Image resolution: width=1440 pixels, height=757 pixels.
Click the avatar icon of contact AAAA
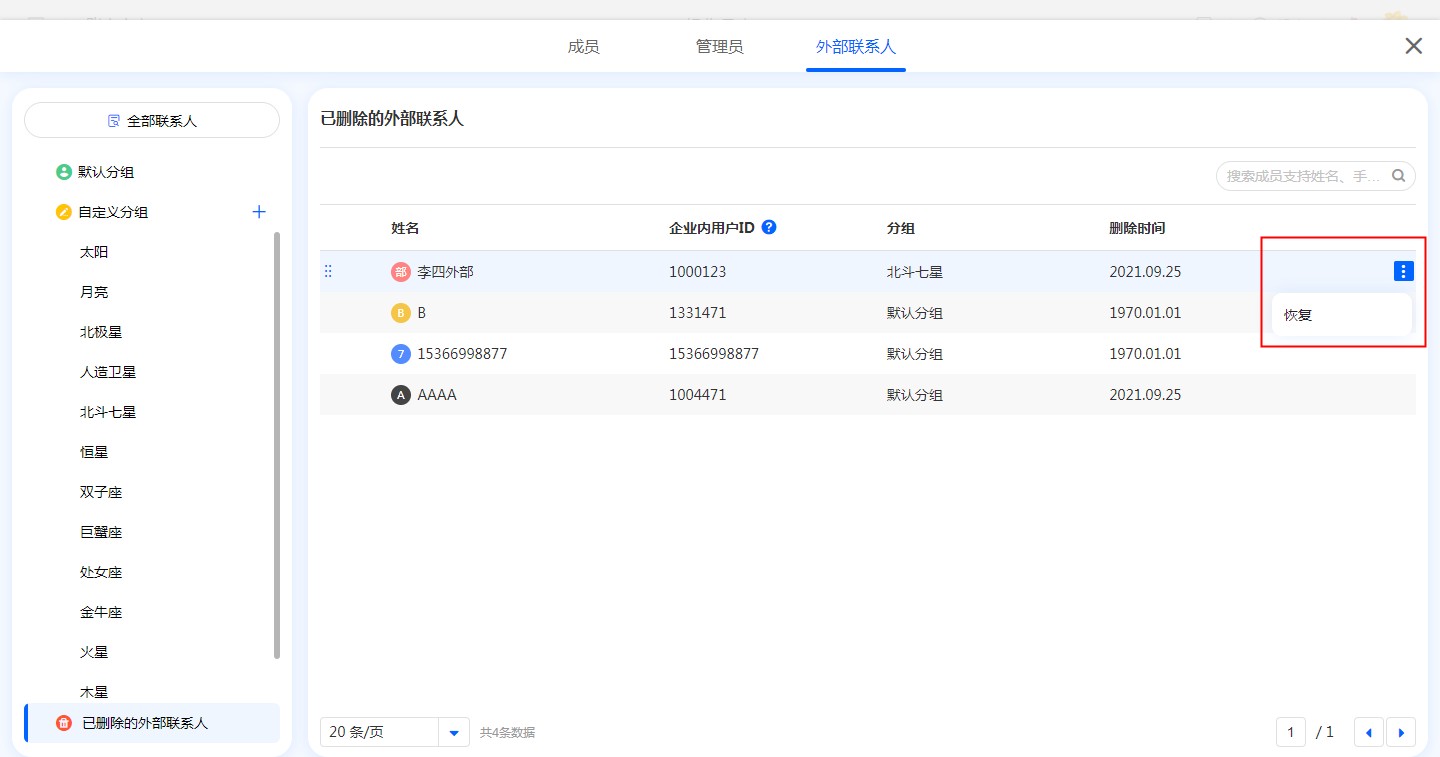401,395
